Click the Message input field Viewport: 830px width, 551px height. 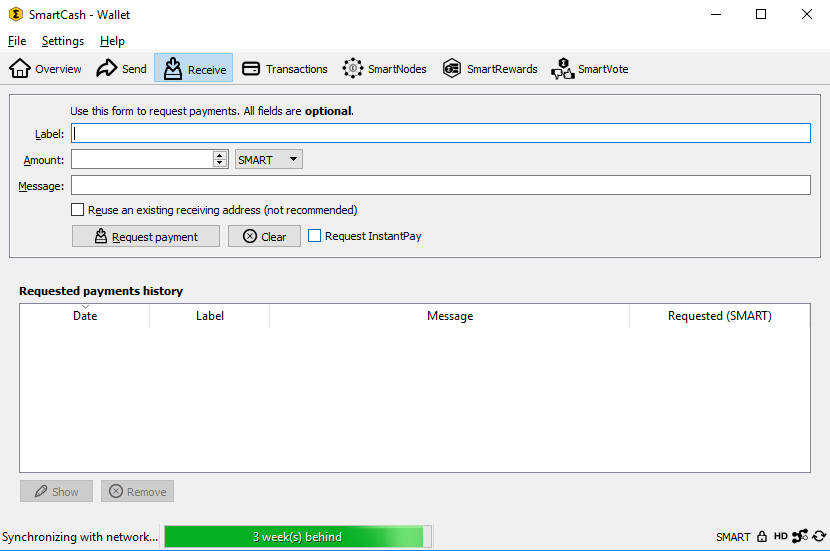441,185
